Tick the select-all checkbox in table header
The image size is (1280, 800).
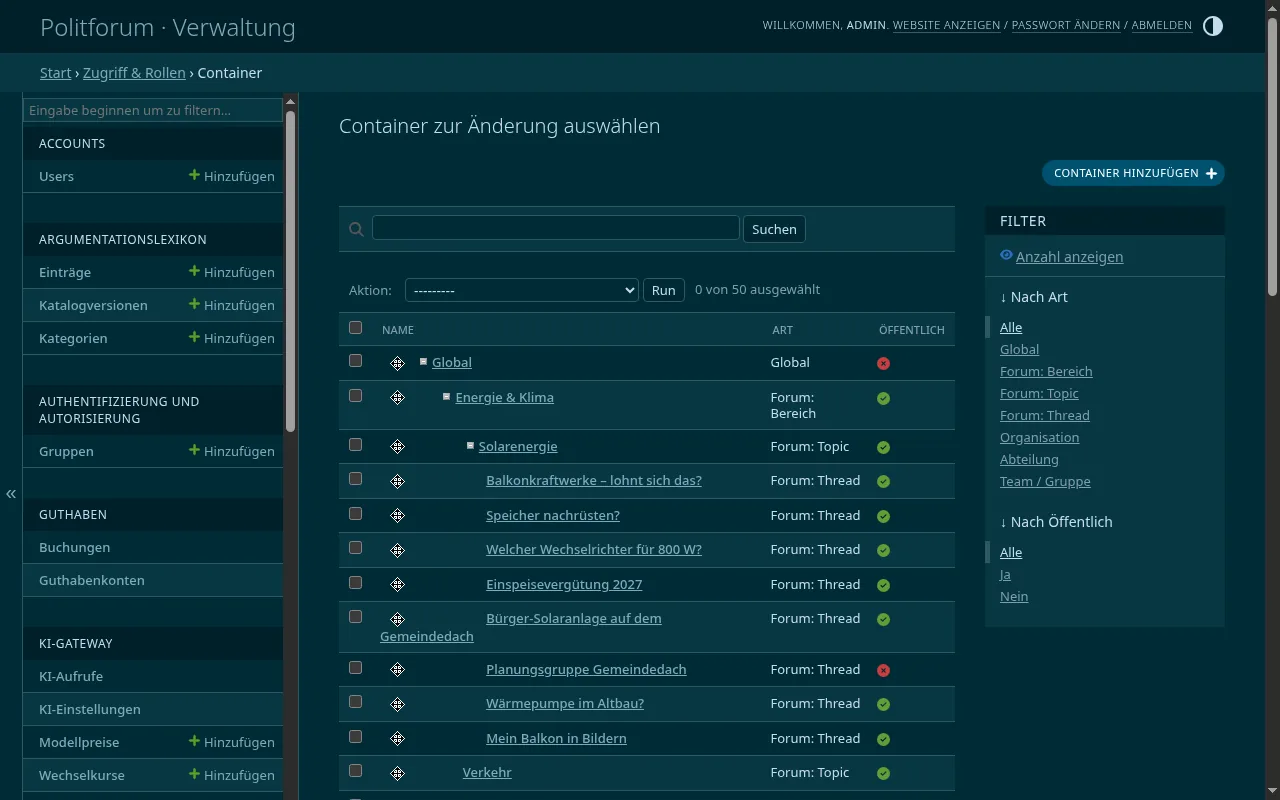coord(355,328)
